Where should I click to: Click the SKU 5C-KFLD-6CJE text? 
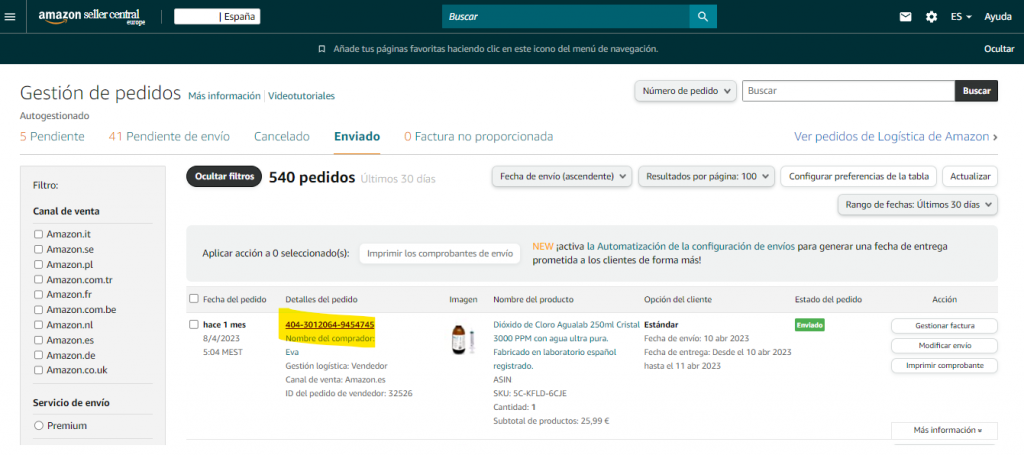(532, 393)
